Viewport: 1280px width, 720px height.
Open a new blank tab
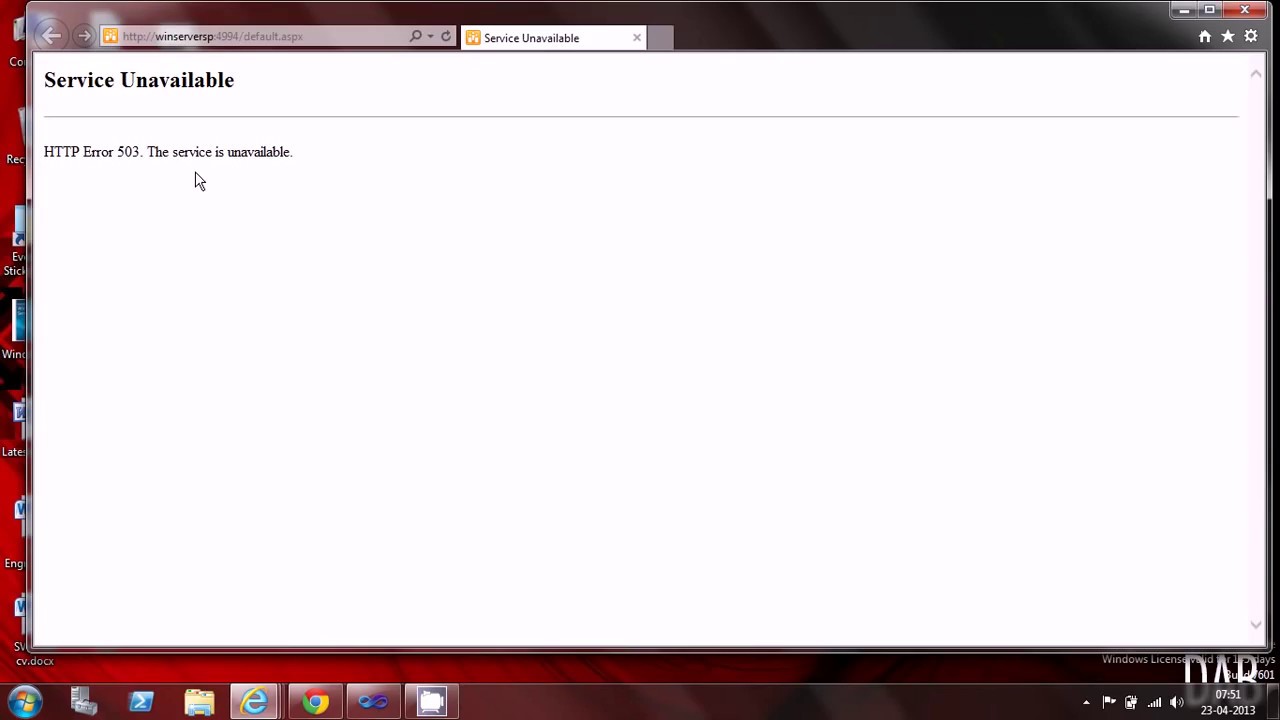(660, 38)
